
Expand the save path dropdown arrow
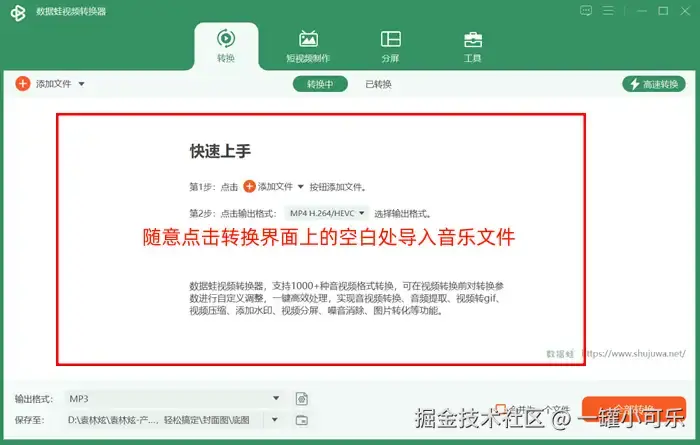click(275, 420)
